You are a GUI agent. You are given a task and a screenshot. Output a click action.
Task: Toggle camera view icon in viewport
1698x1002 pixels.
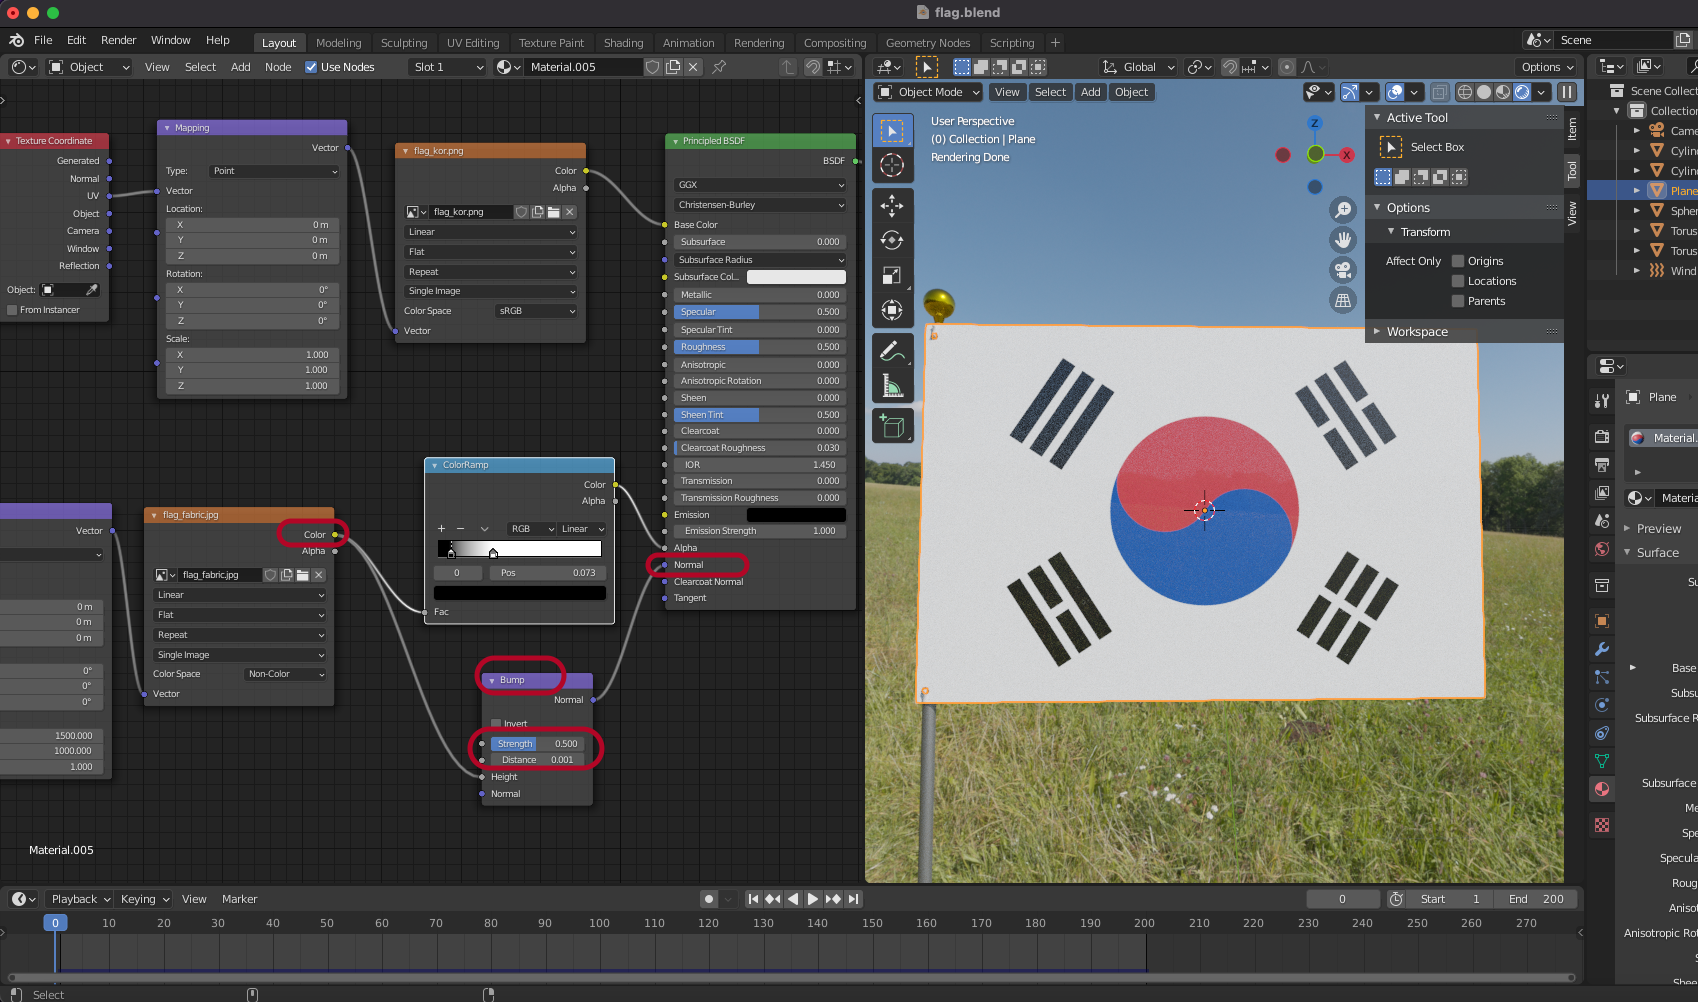1343,269
